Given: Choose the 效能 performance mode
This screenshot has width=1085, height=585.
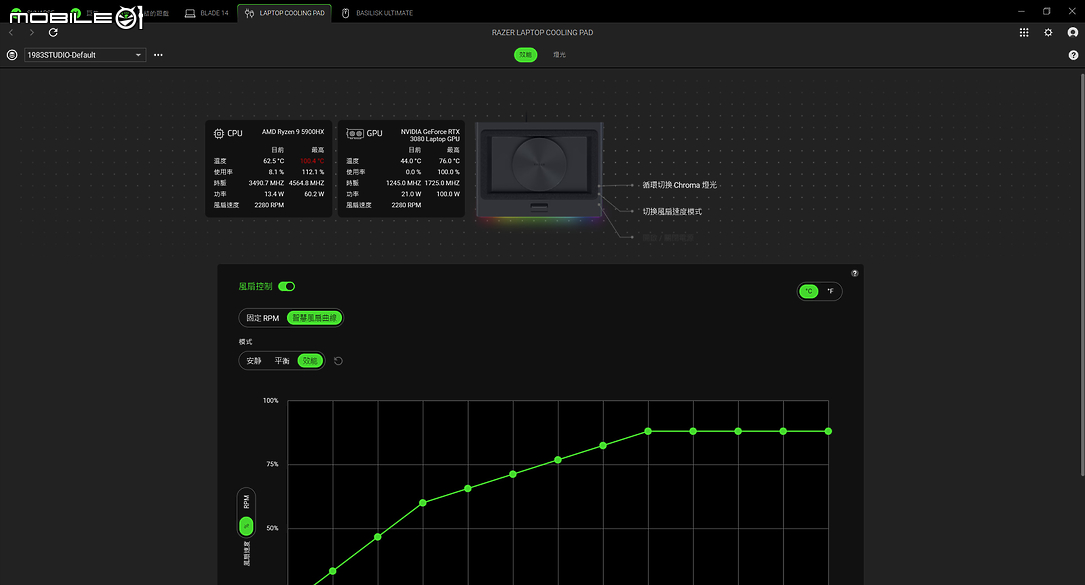Looking at the screenshot, I should click(310, 361).
